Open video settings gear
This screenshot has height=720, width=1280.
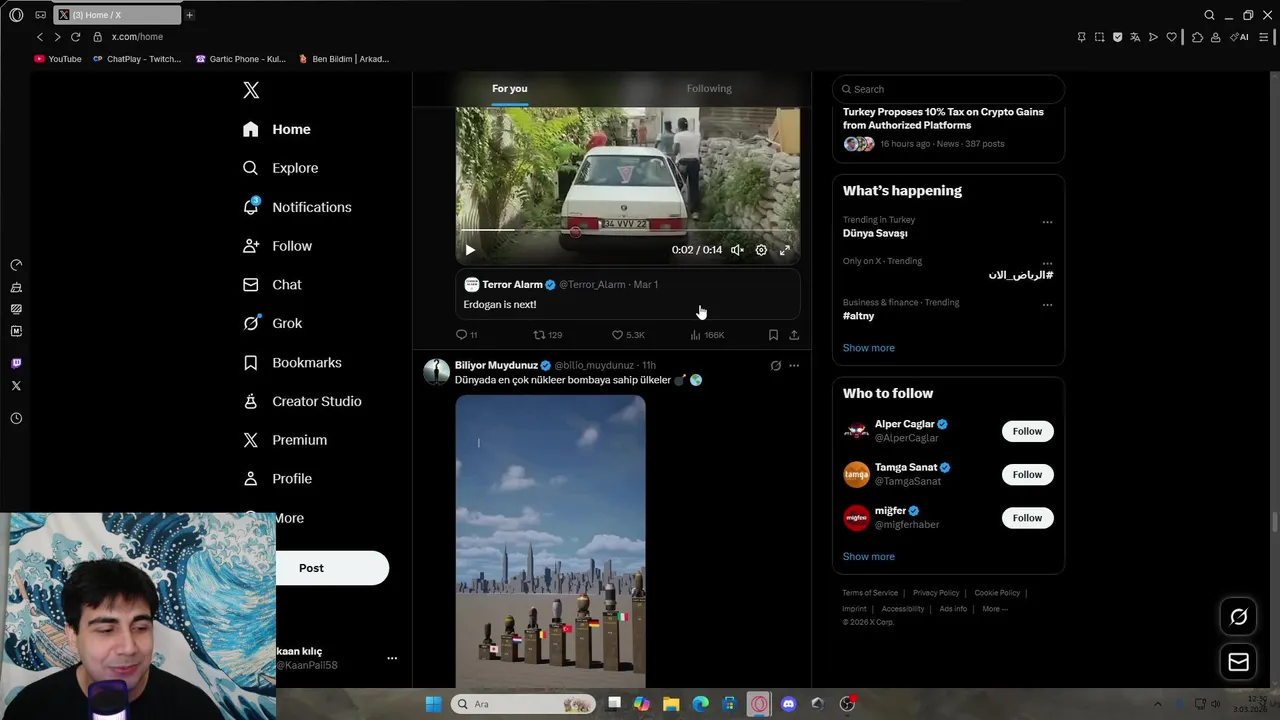761,250
